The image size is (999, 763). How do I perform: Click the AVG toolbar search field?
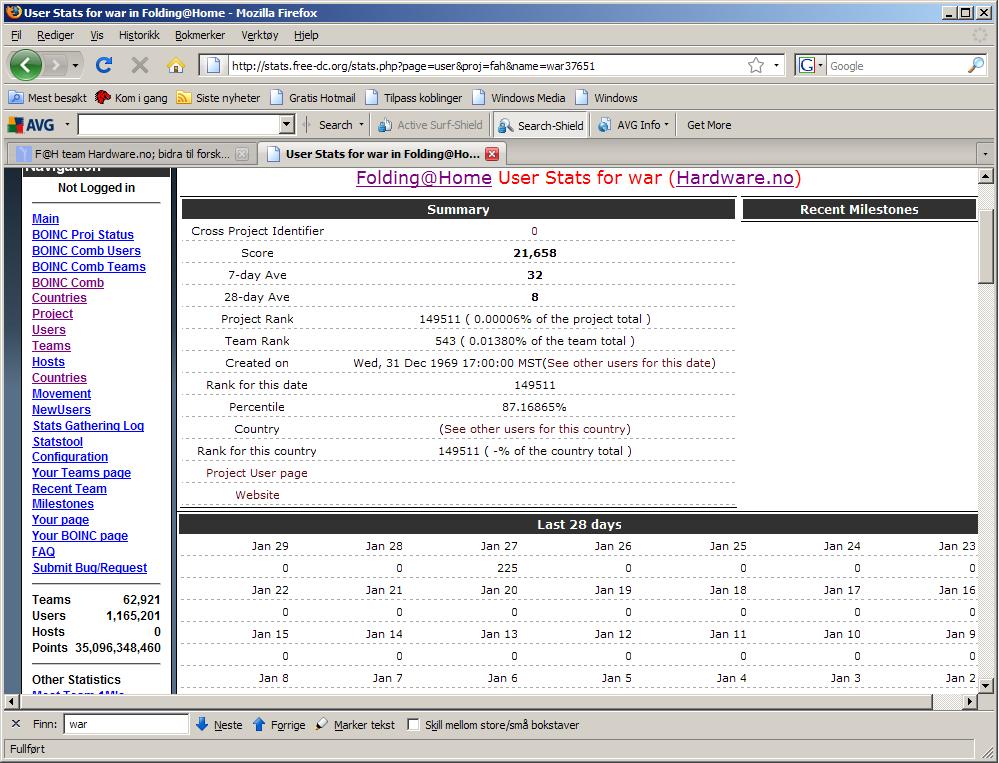tap(179, 124)
